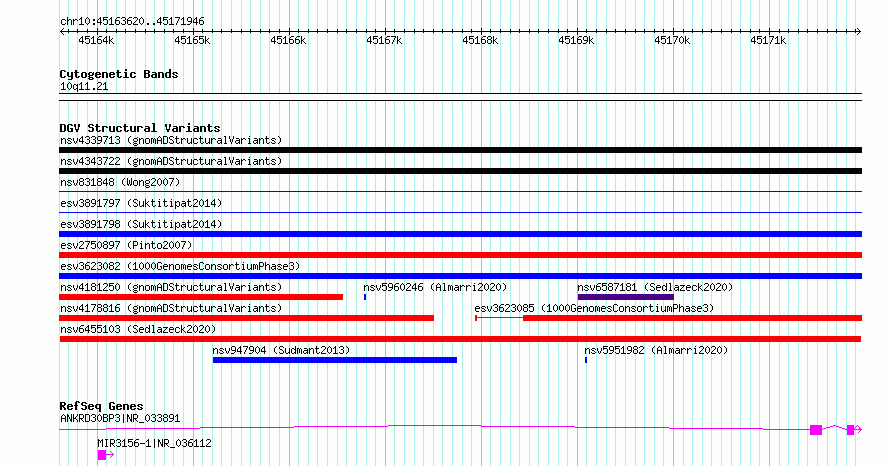Click the 10q11.21 band label
The height and width of the screenshot is (466, 890).
pos(84,87)
